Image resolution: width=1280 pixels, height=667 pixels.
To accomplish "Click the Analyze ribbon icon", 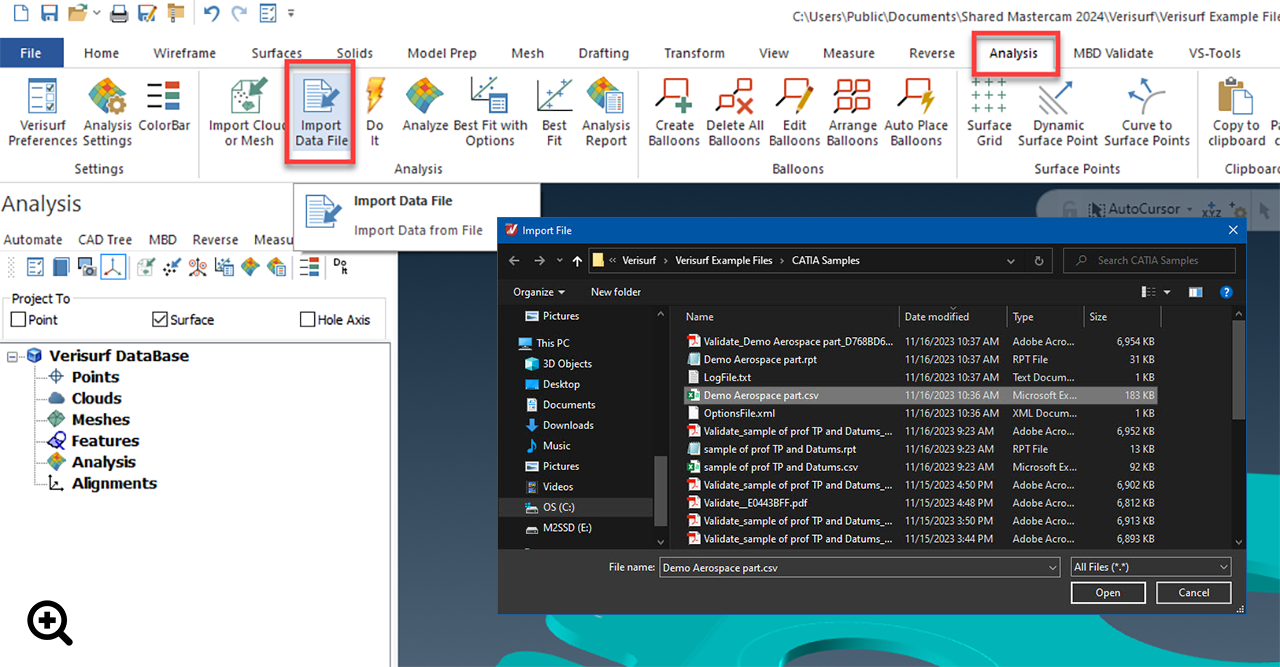I will coord(425,106).
